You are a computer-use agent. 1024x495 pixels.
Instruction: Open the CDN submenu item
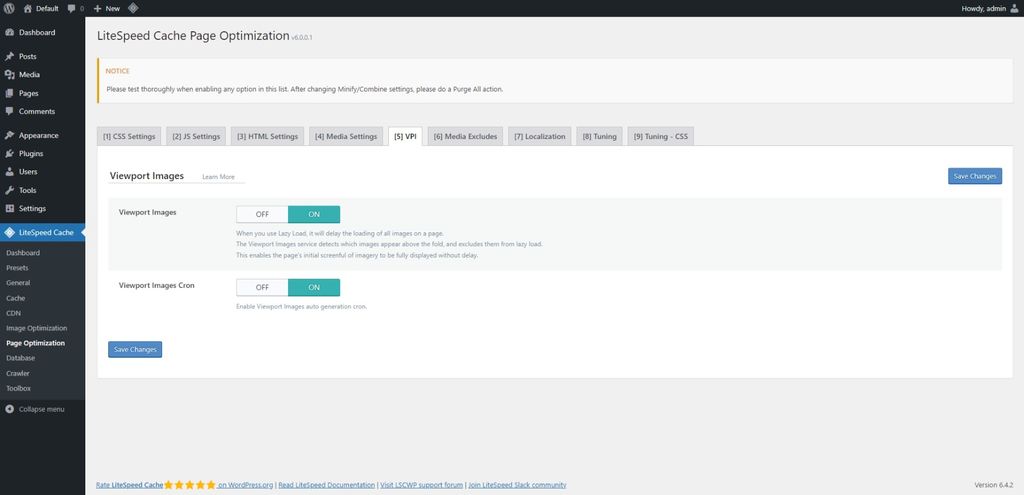pos(14,313)
